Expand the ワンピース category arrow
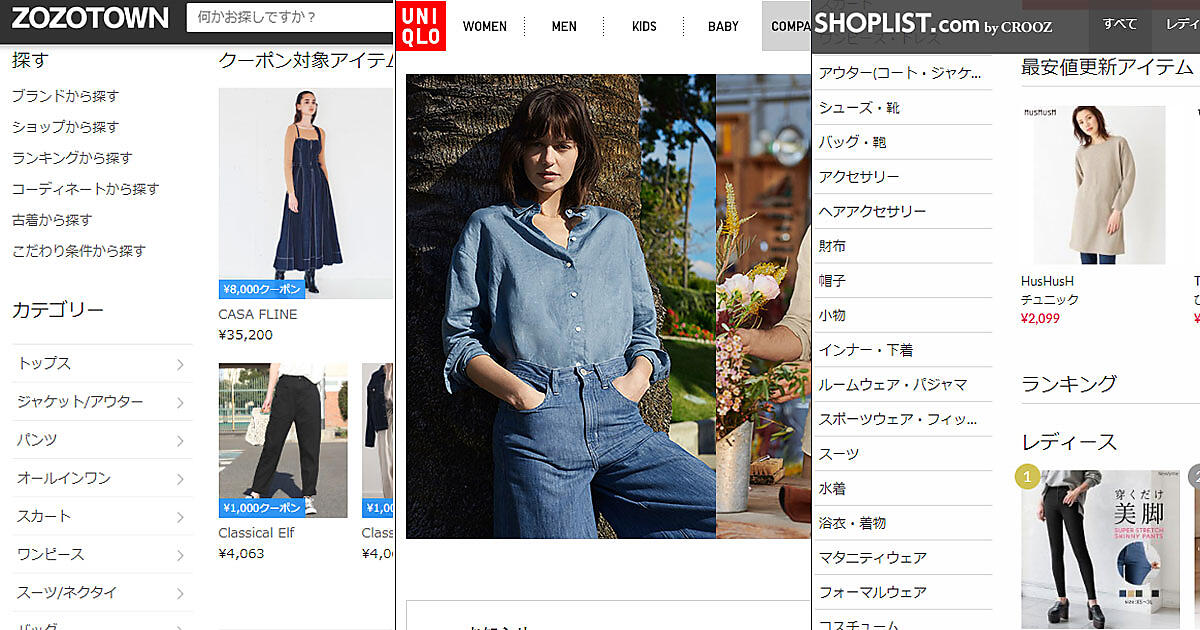 point(180,556)
